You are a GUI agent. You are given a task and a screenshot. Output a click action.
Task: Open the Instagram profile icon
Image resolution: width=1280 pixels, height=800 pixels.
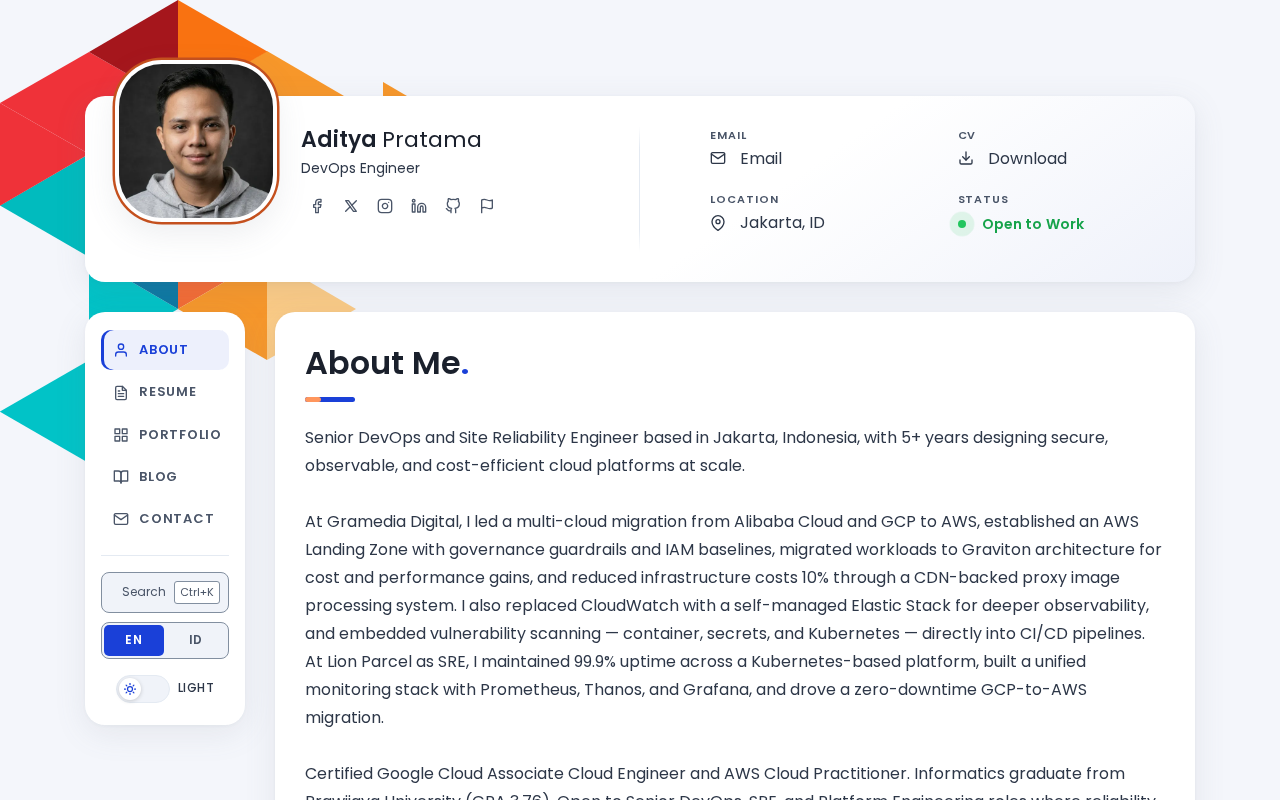coord(385,206)
